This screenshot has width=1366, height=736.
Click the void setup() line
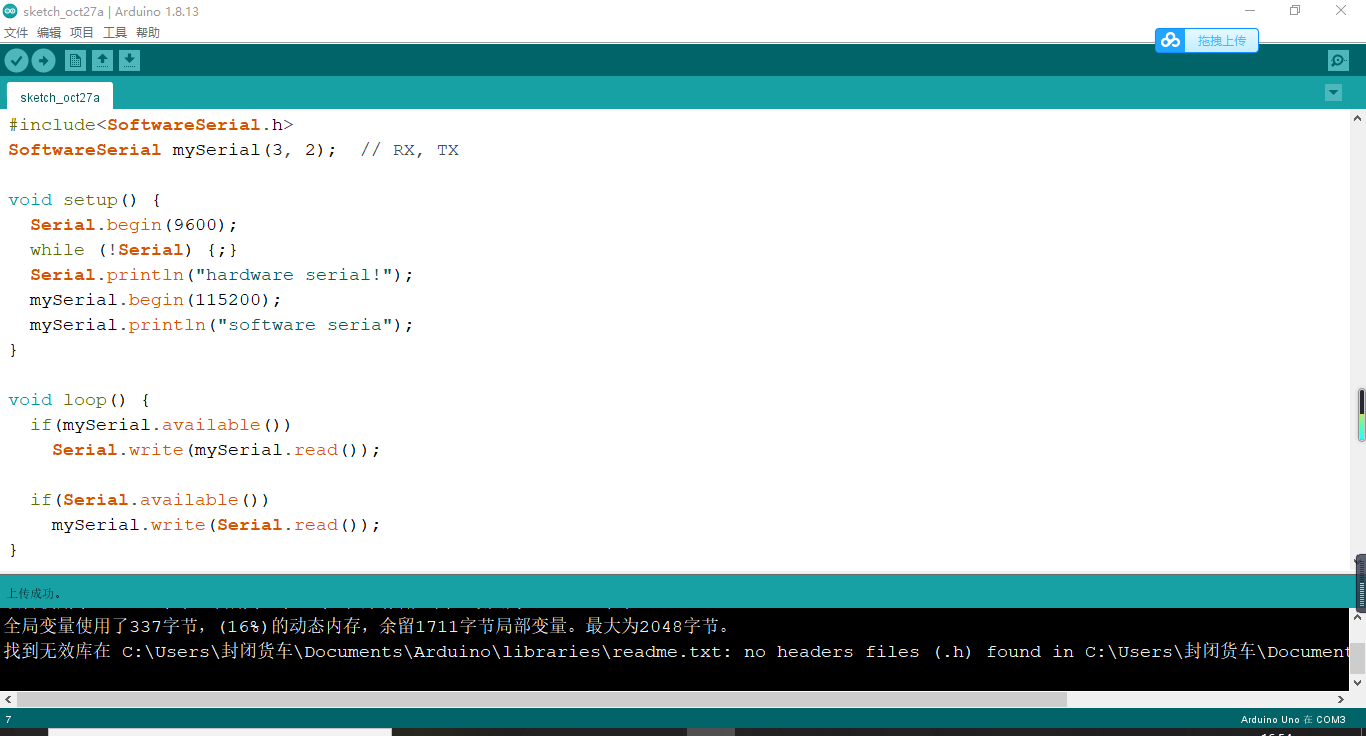(85, 200)
